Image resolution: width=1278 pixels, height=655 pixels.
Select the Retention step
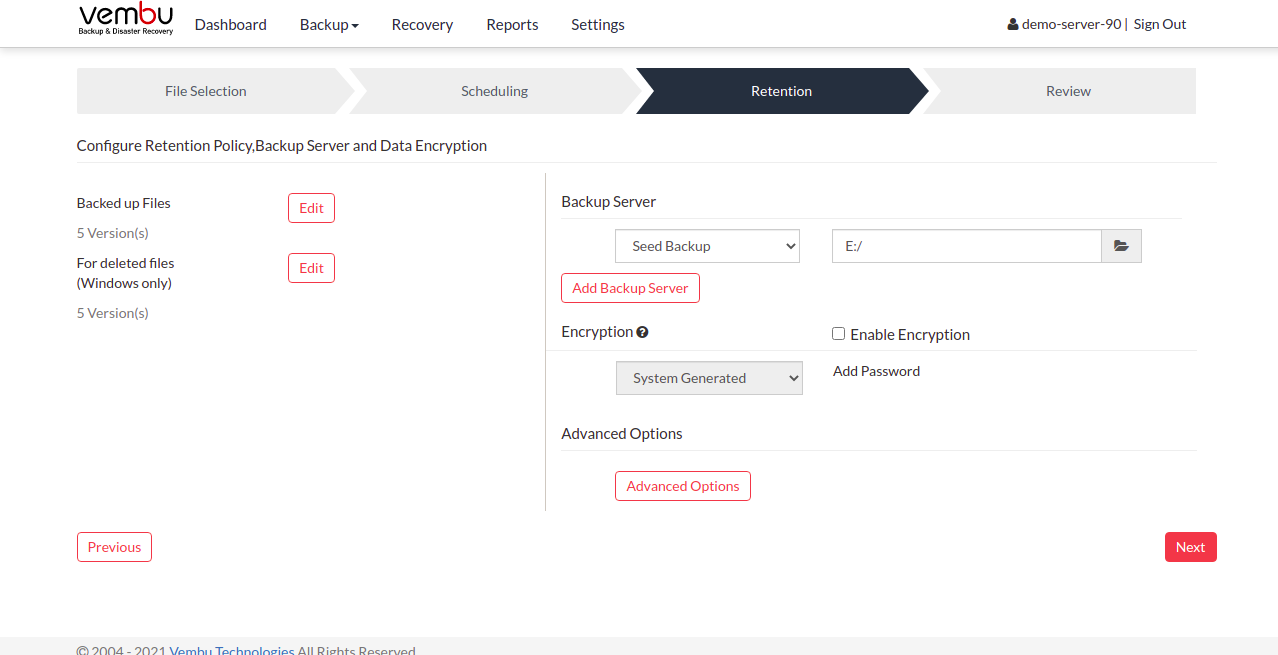[782, 91]
